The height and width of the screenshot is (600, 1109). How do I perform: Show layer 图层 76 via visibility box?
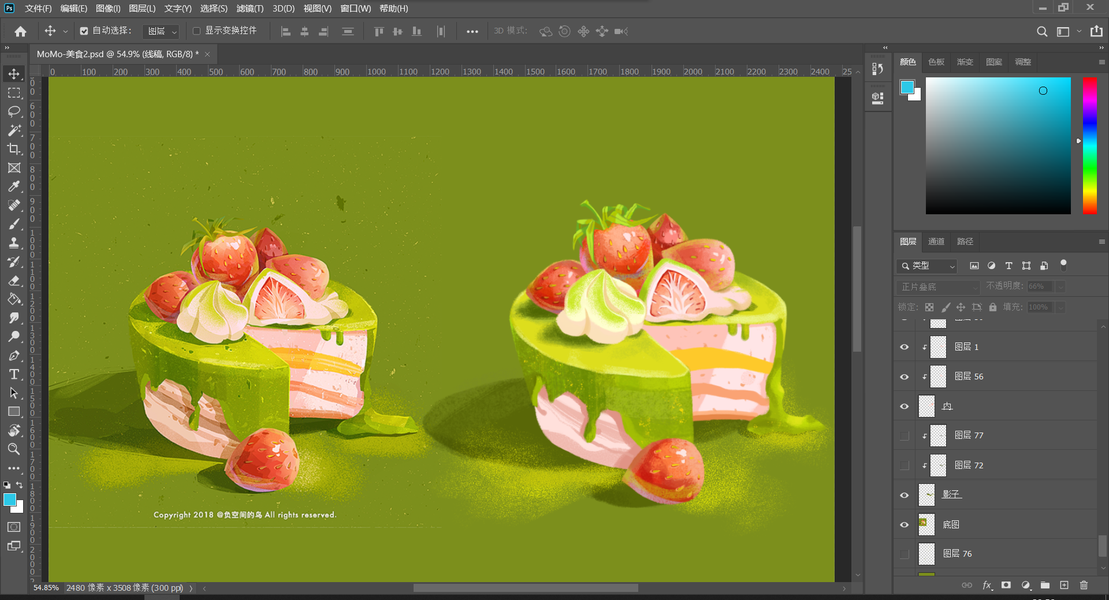904,554
